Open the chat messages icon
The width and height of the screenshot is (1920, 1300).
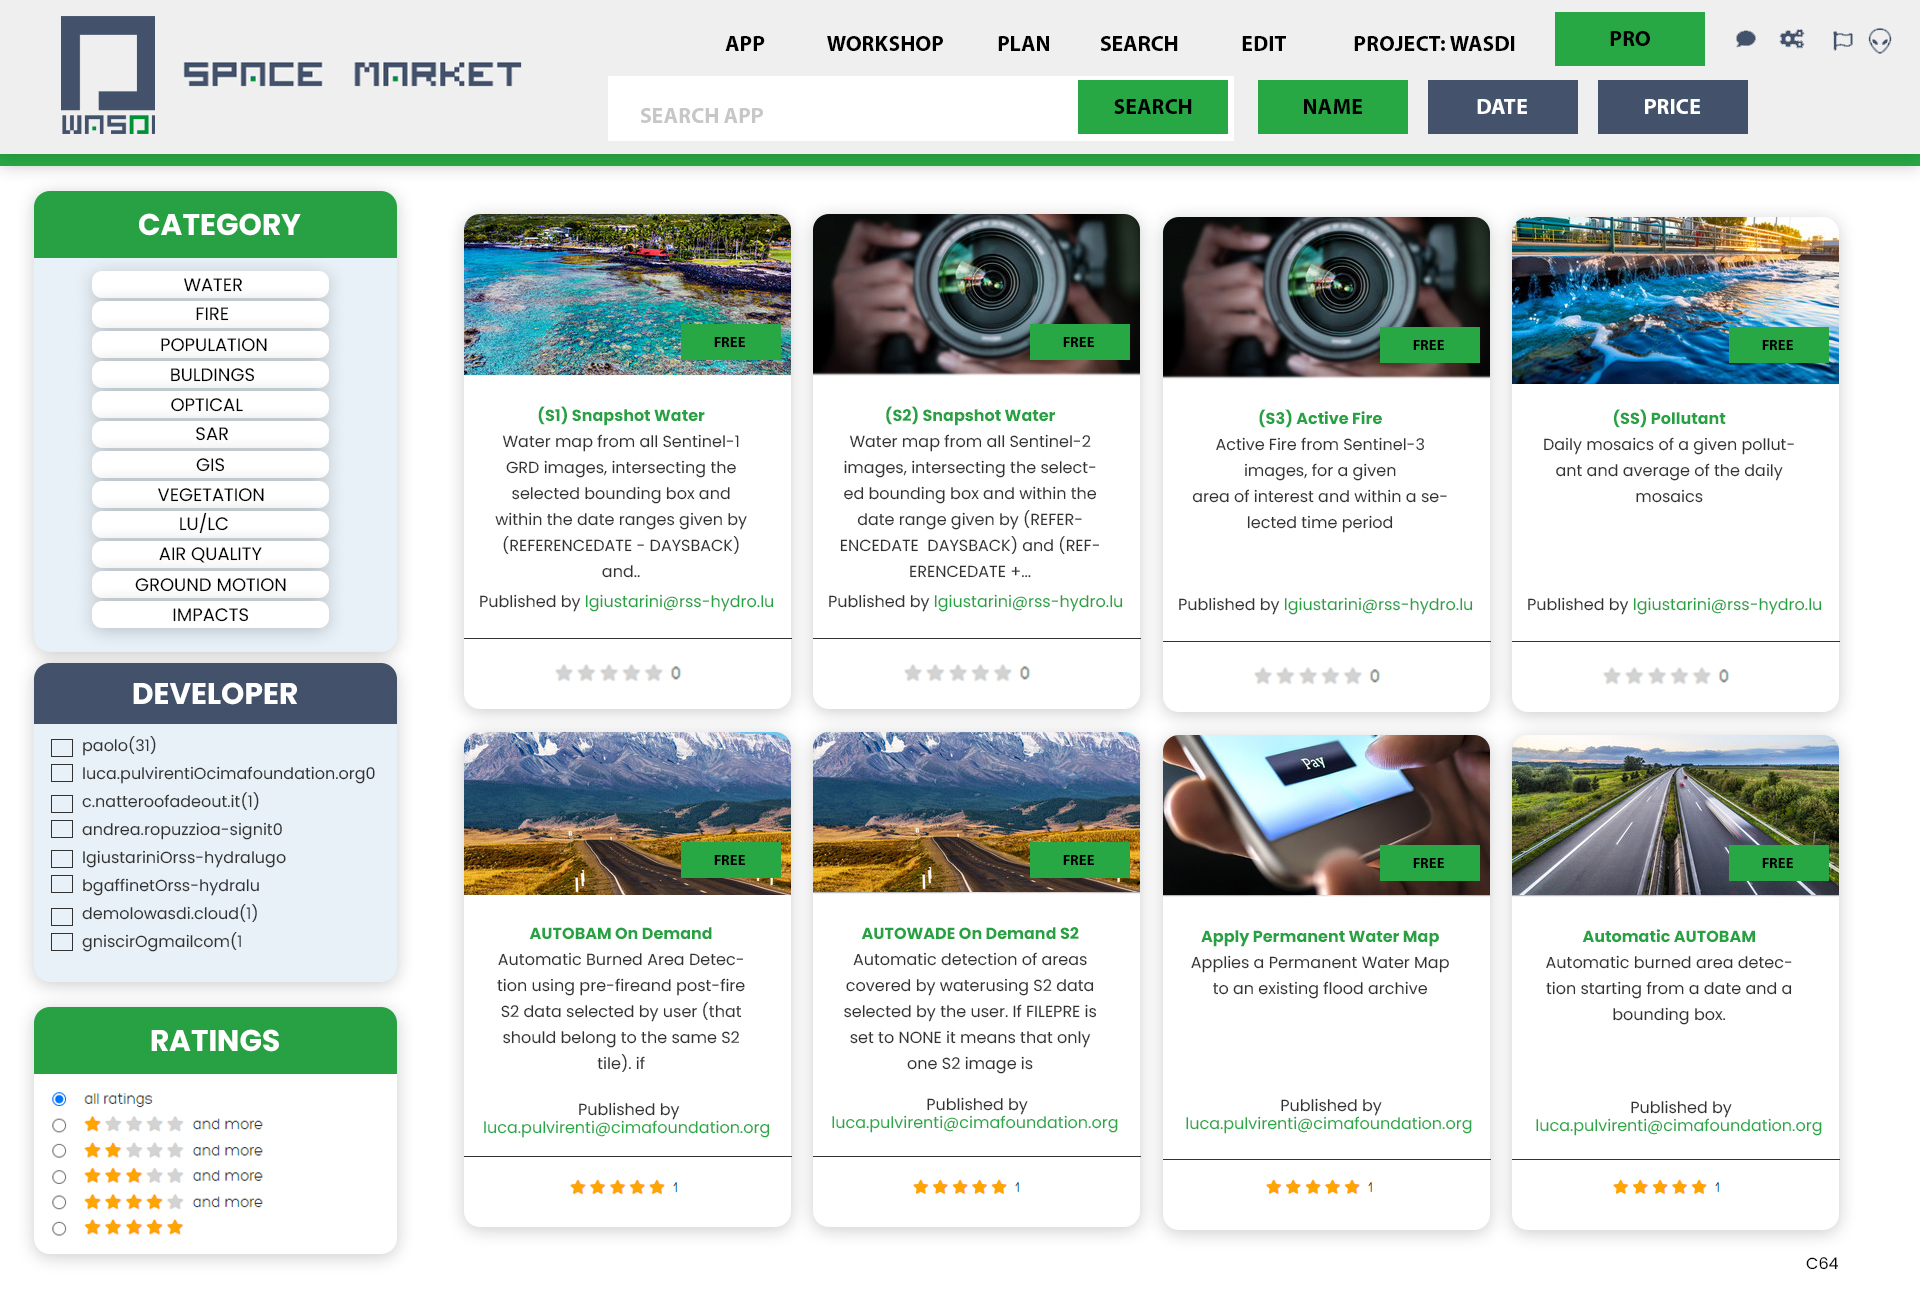coord(1746,40)
